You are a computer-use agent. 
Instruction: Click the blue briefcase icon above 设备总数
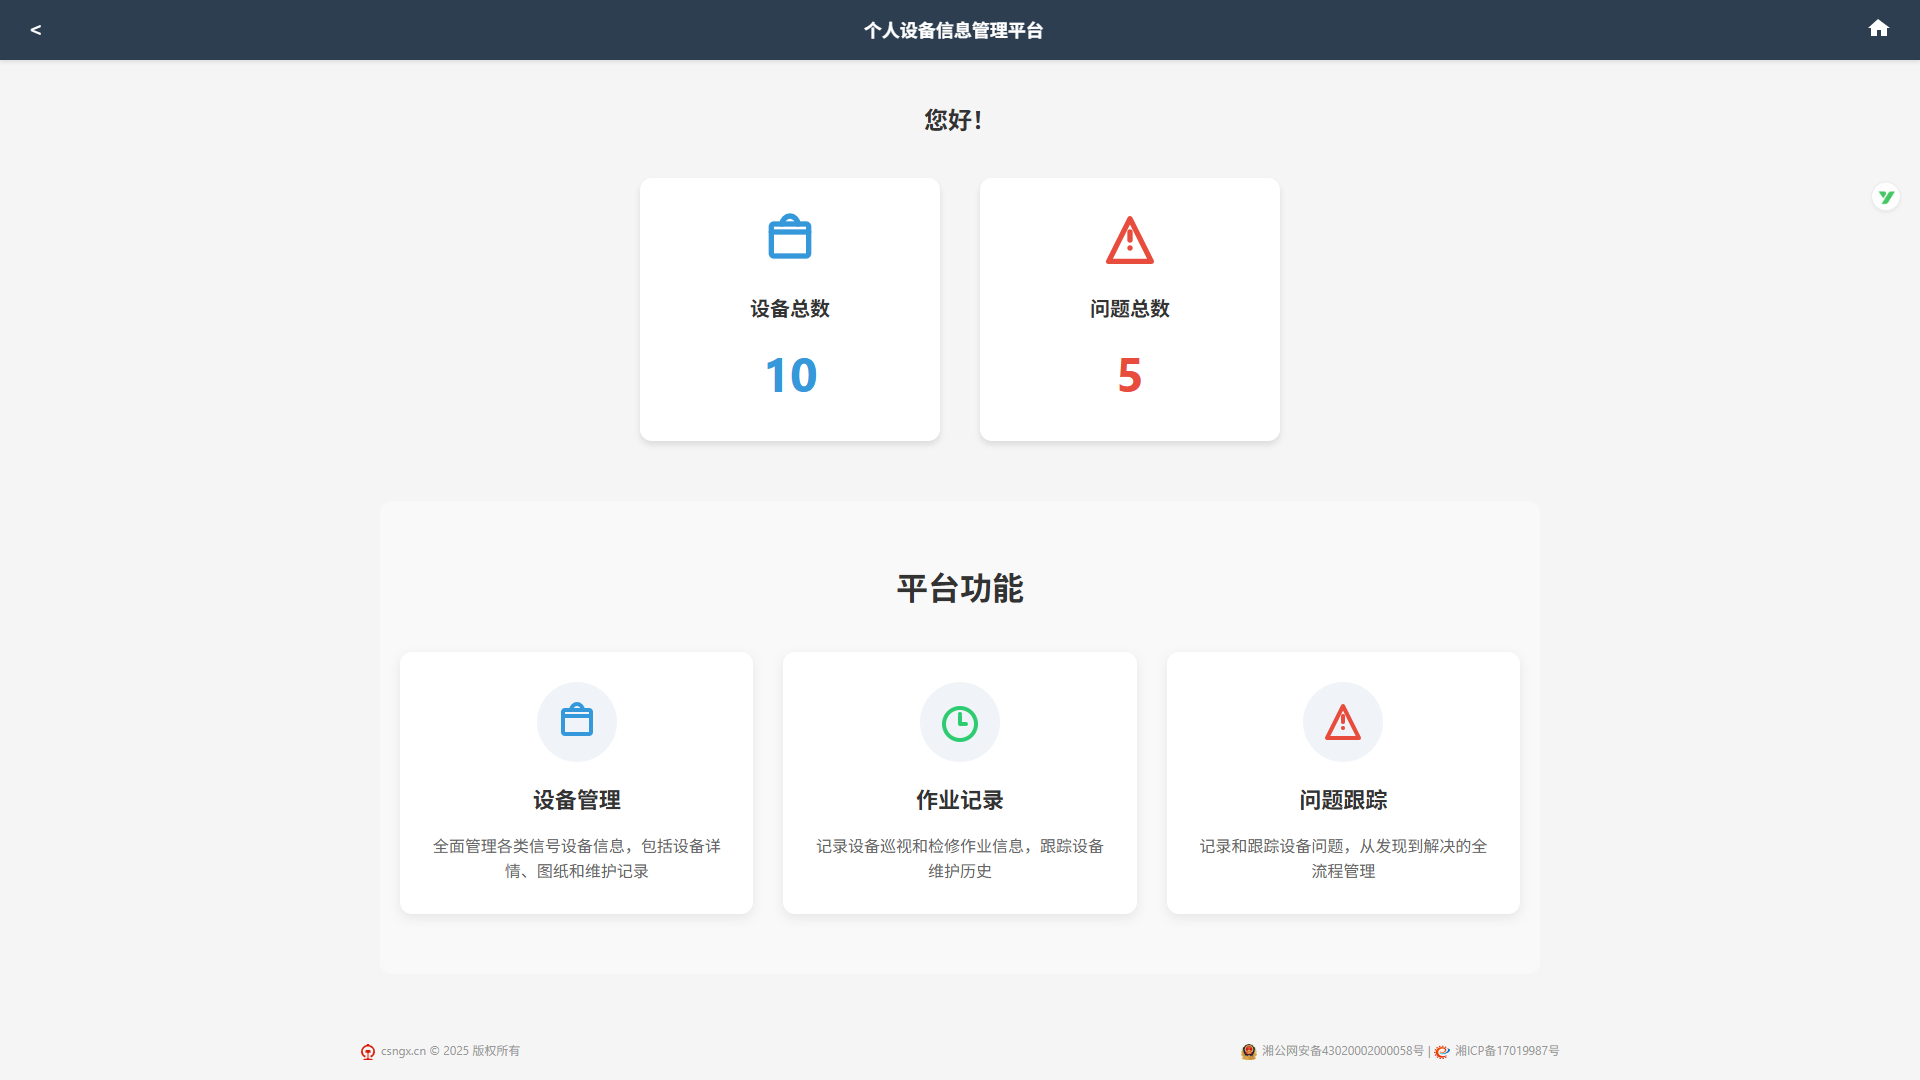tap(789, 237)
